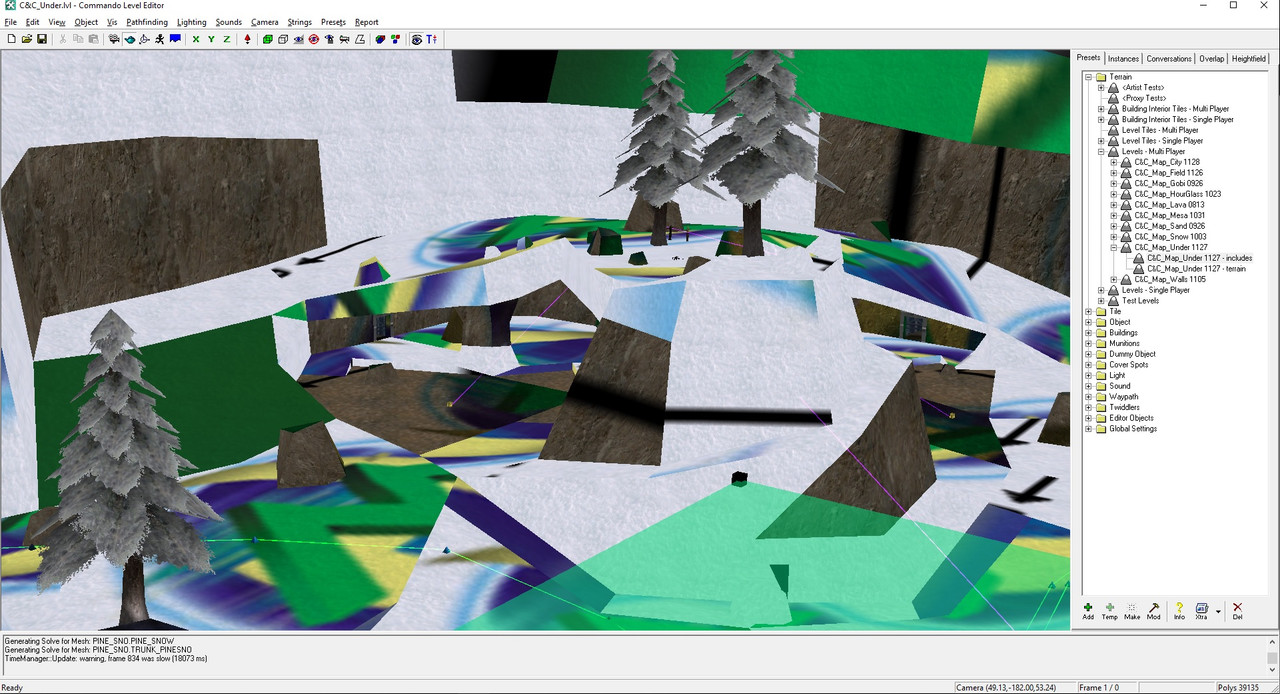This screenshot has width=1280, height=694.
Task: Expand the Waypath category
Action: [x=1089, y=397]
